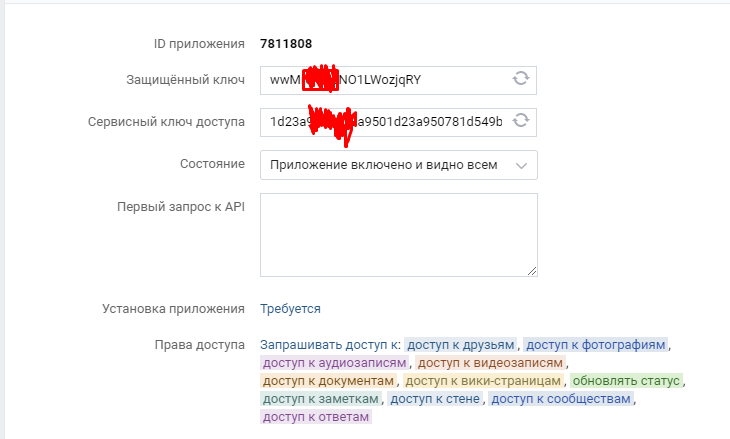Select the доступ к фотографиям permission tag
The width and height of the screenshot is (730, 439).
tap(595, 345)
